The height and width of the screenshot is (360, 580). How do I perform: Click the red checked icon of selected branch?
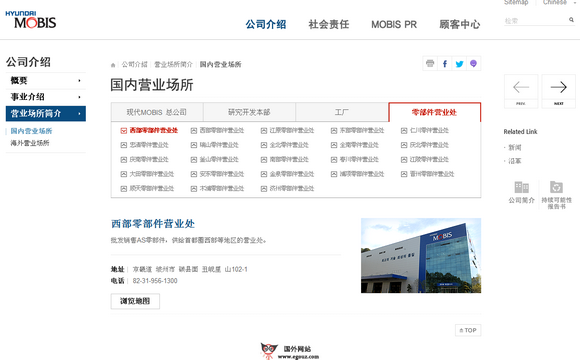point(124,131)
